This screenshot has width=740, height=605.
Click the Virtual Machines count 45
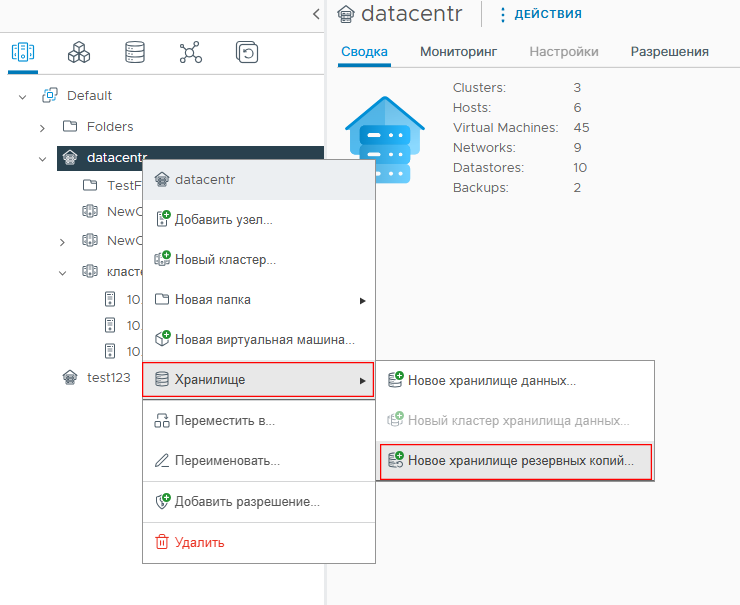click(581, 127)
